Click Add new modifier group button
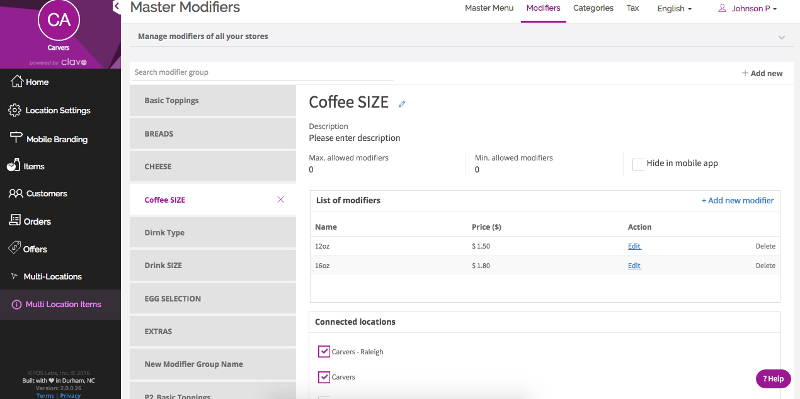 [x=762, y=73]
